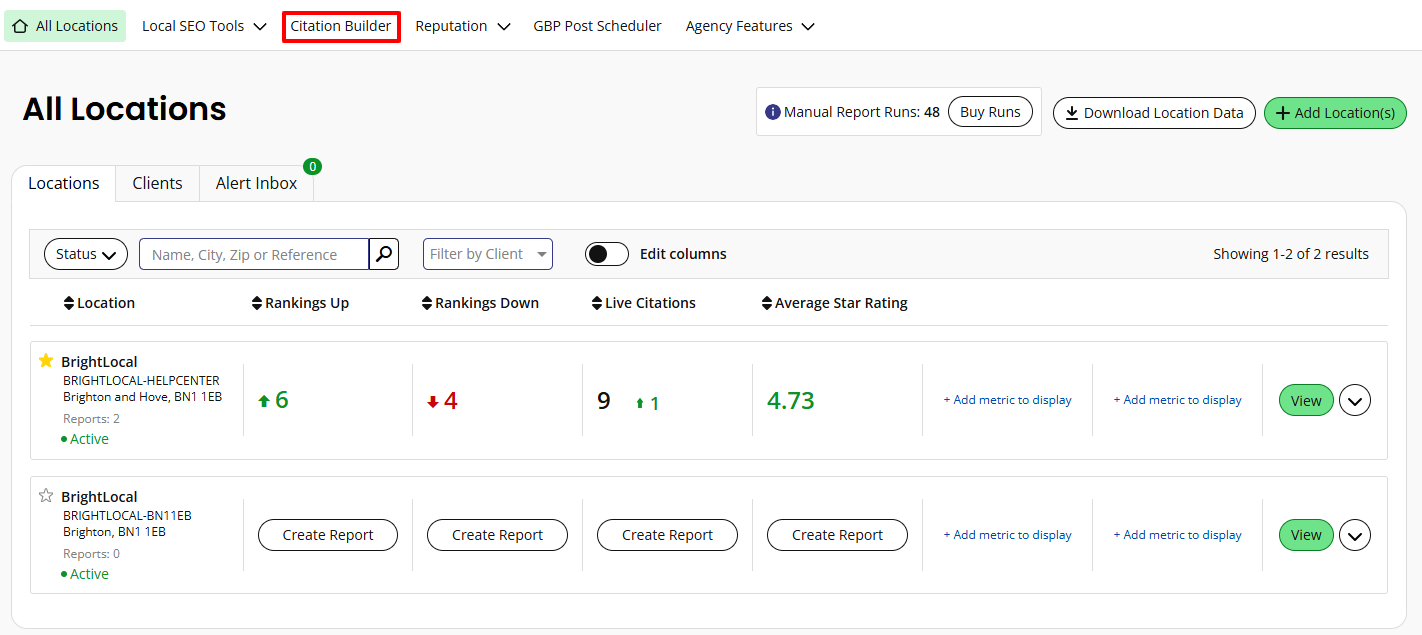Expand the Reputation menu
The image size is (1422, 635).
[463, 26]
